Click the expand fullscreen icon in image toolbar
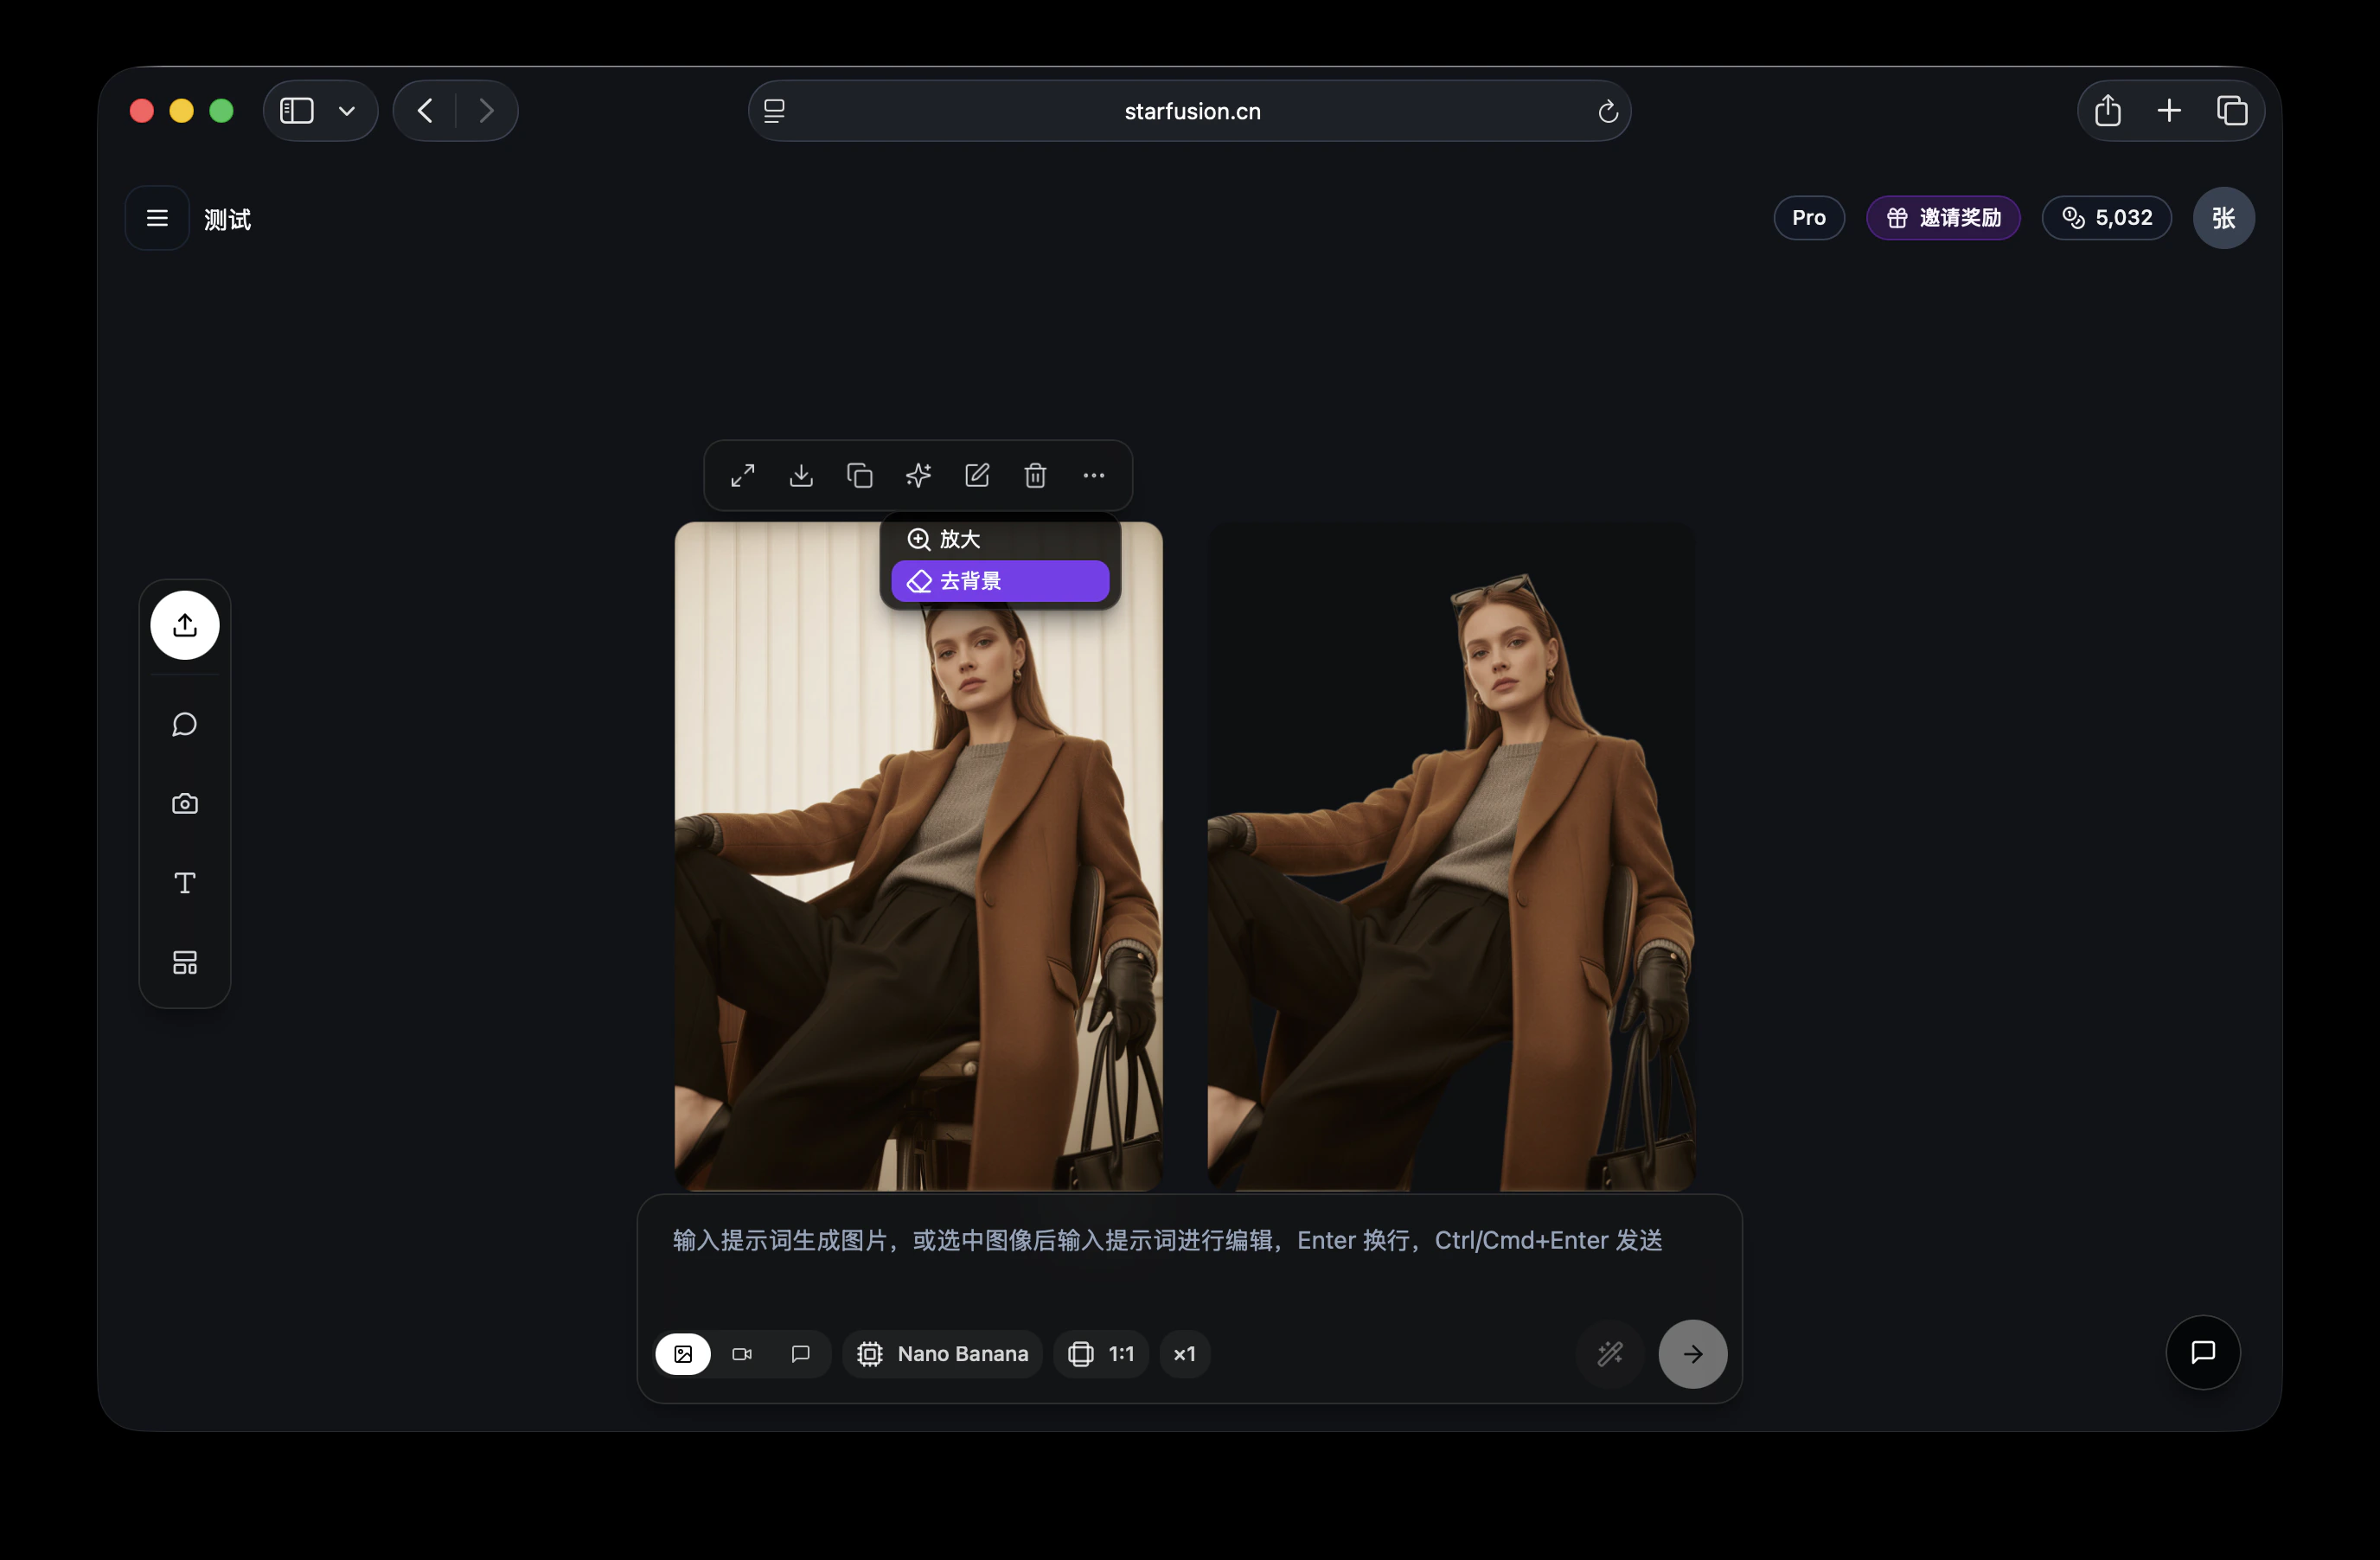The height and width of the screenshot is (1560, 2380). [742, 475]
